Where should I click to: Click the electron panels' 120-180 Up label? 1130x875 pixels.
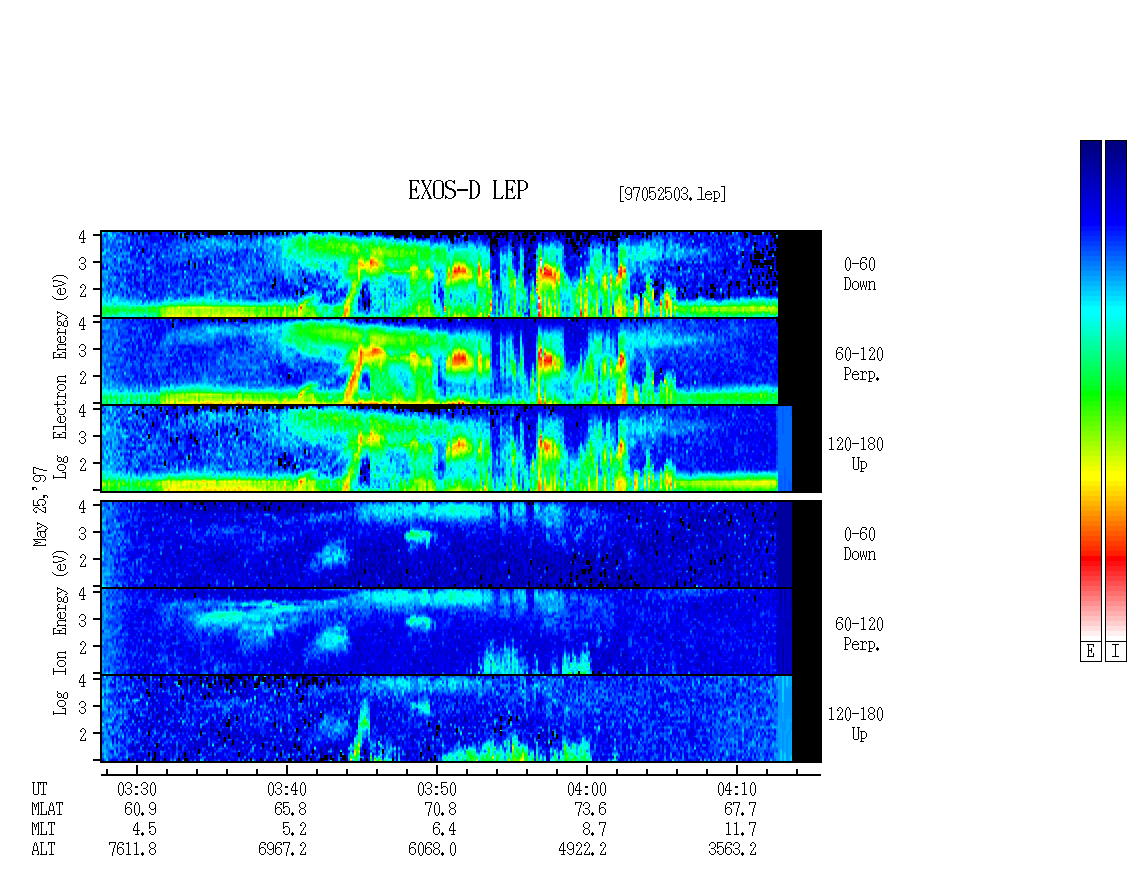point(855,454)
